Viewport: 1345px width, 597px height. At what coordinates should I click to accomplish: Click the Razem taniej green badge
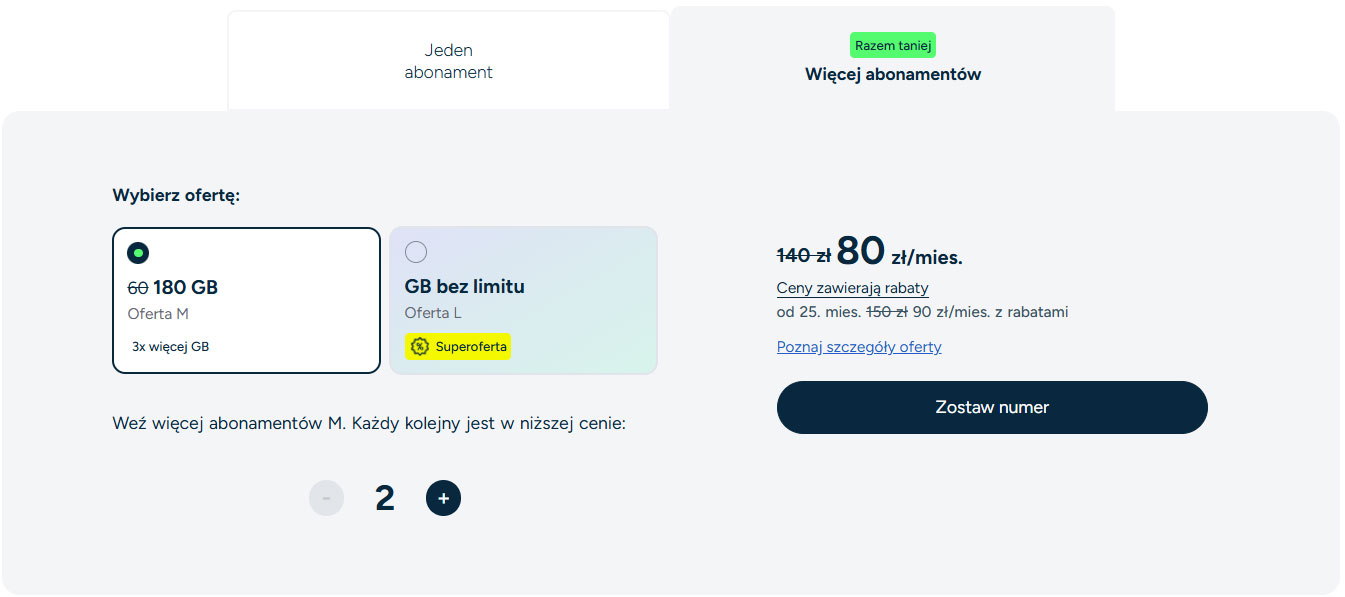[892, 45]
